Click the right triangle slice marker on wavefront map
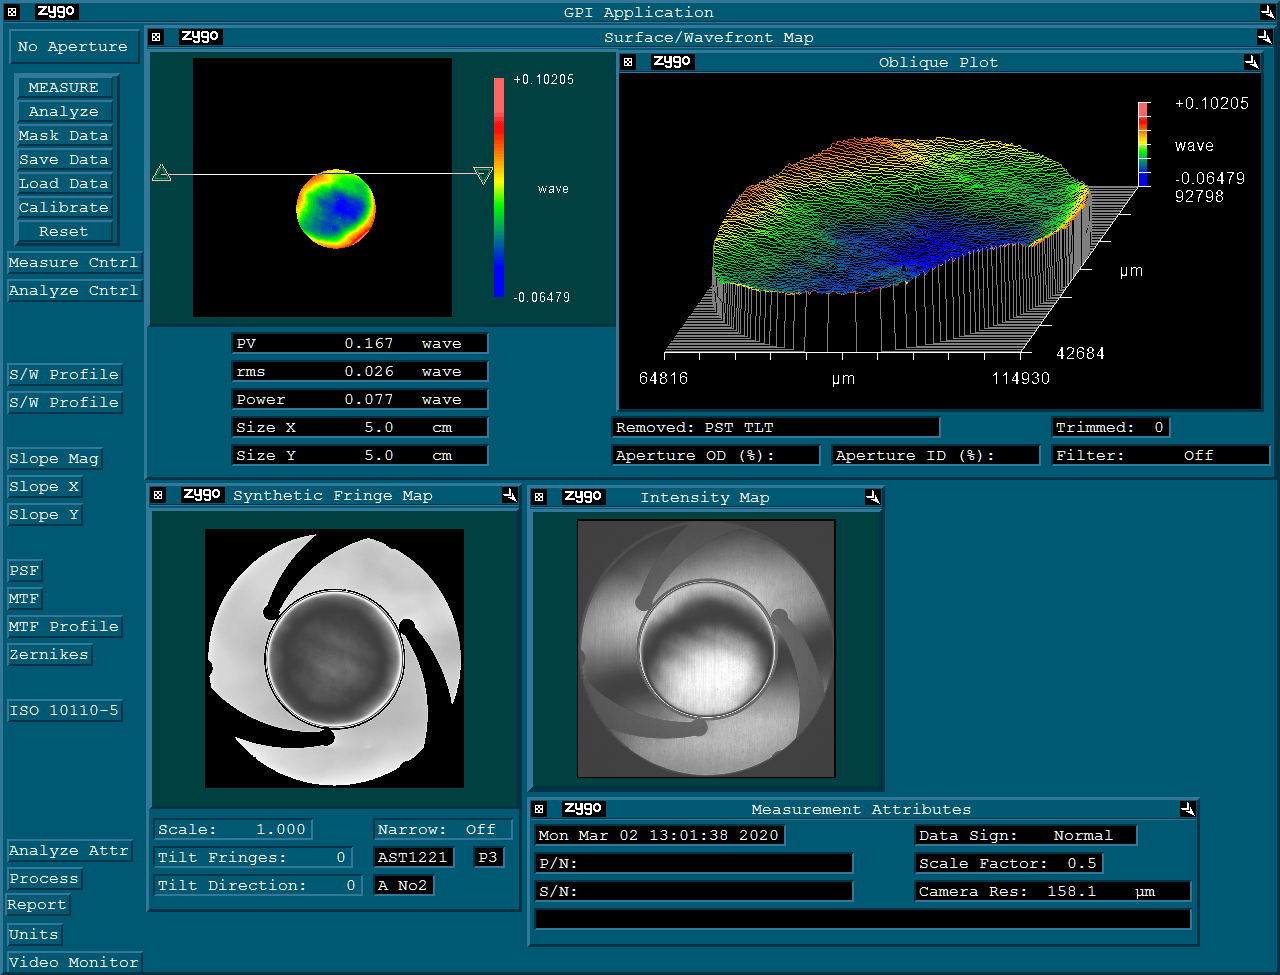 pos(483,176)
